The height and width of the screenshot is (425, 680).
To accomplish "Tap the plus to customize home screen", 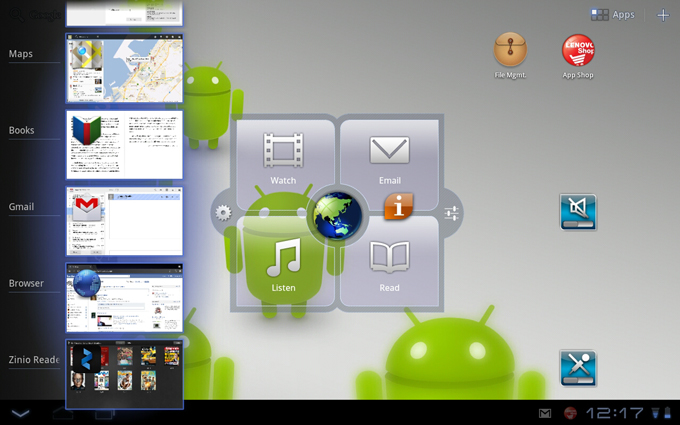I will 663,15.
